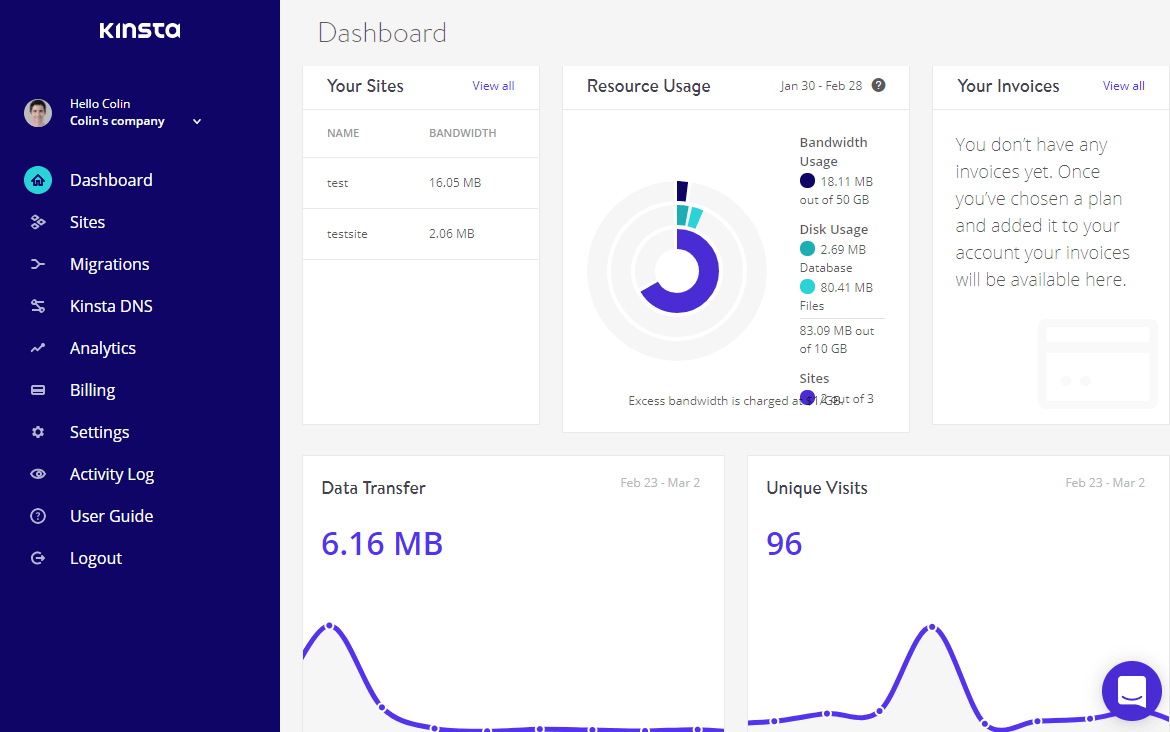
Task: Click the Kinsta logo
Action: (140, 30)
